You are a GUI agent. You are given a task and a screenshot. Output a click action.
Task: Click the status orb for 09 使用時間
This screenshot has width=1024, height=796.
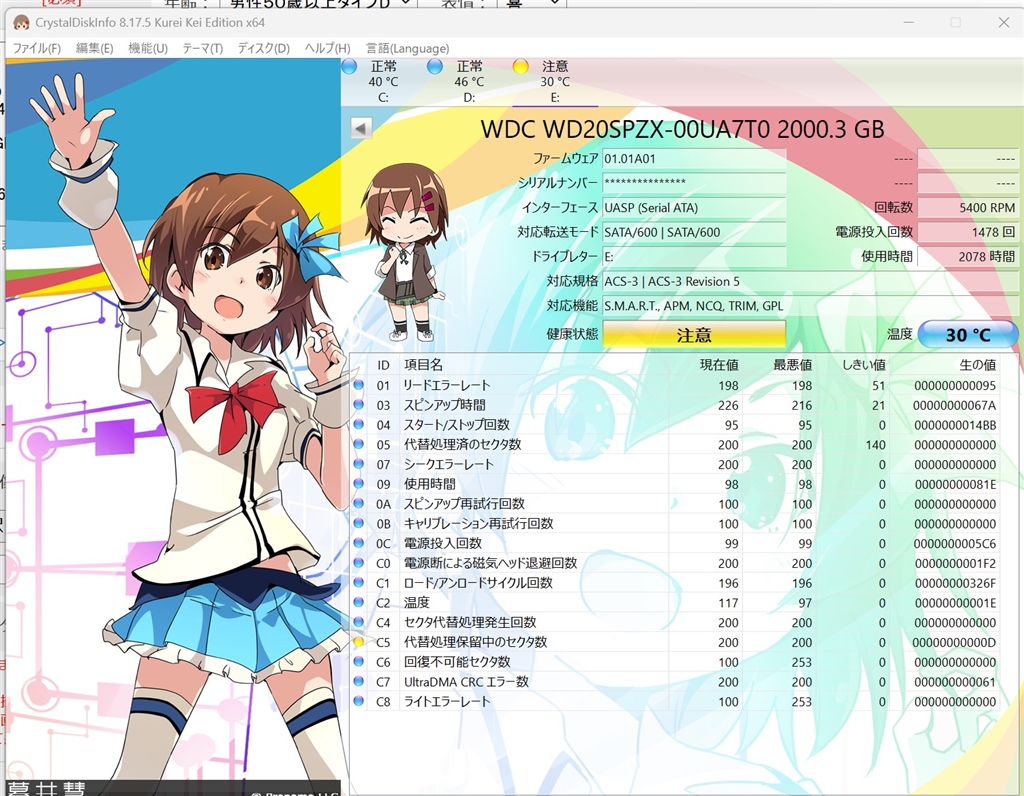(359, 484)
